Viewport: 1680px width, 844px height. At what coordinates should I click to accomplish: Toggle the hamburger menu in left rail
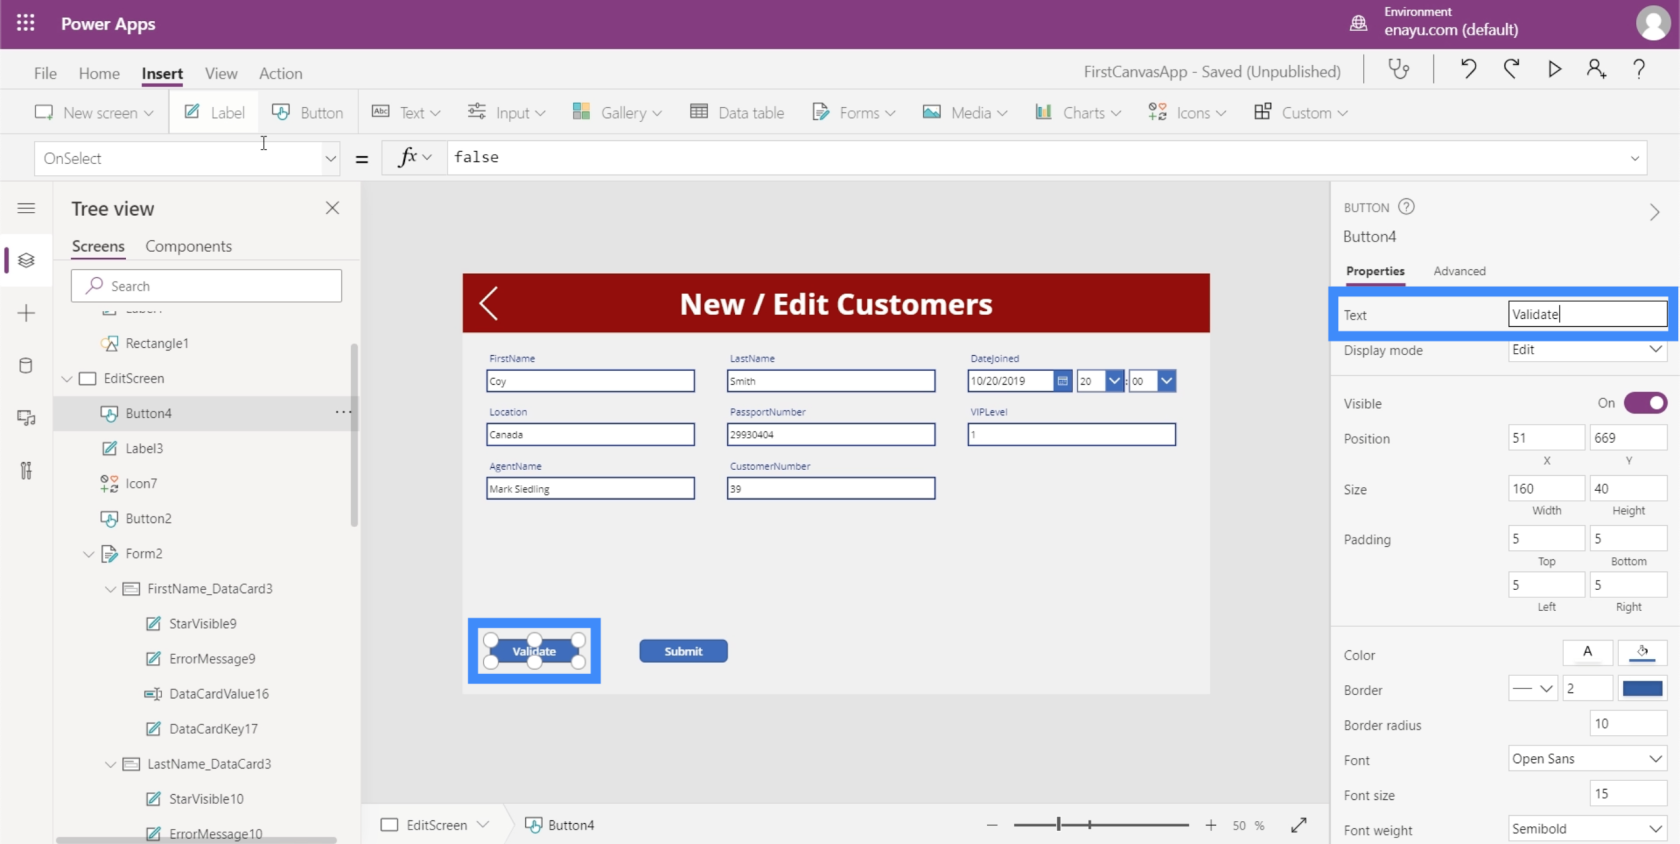coord(26,208)
